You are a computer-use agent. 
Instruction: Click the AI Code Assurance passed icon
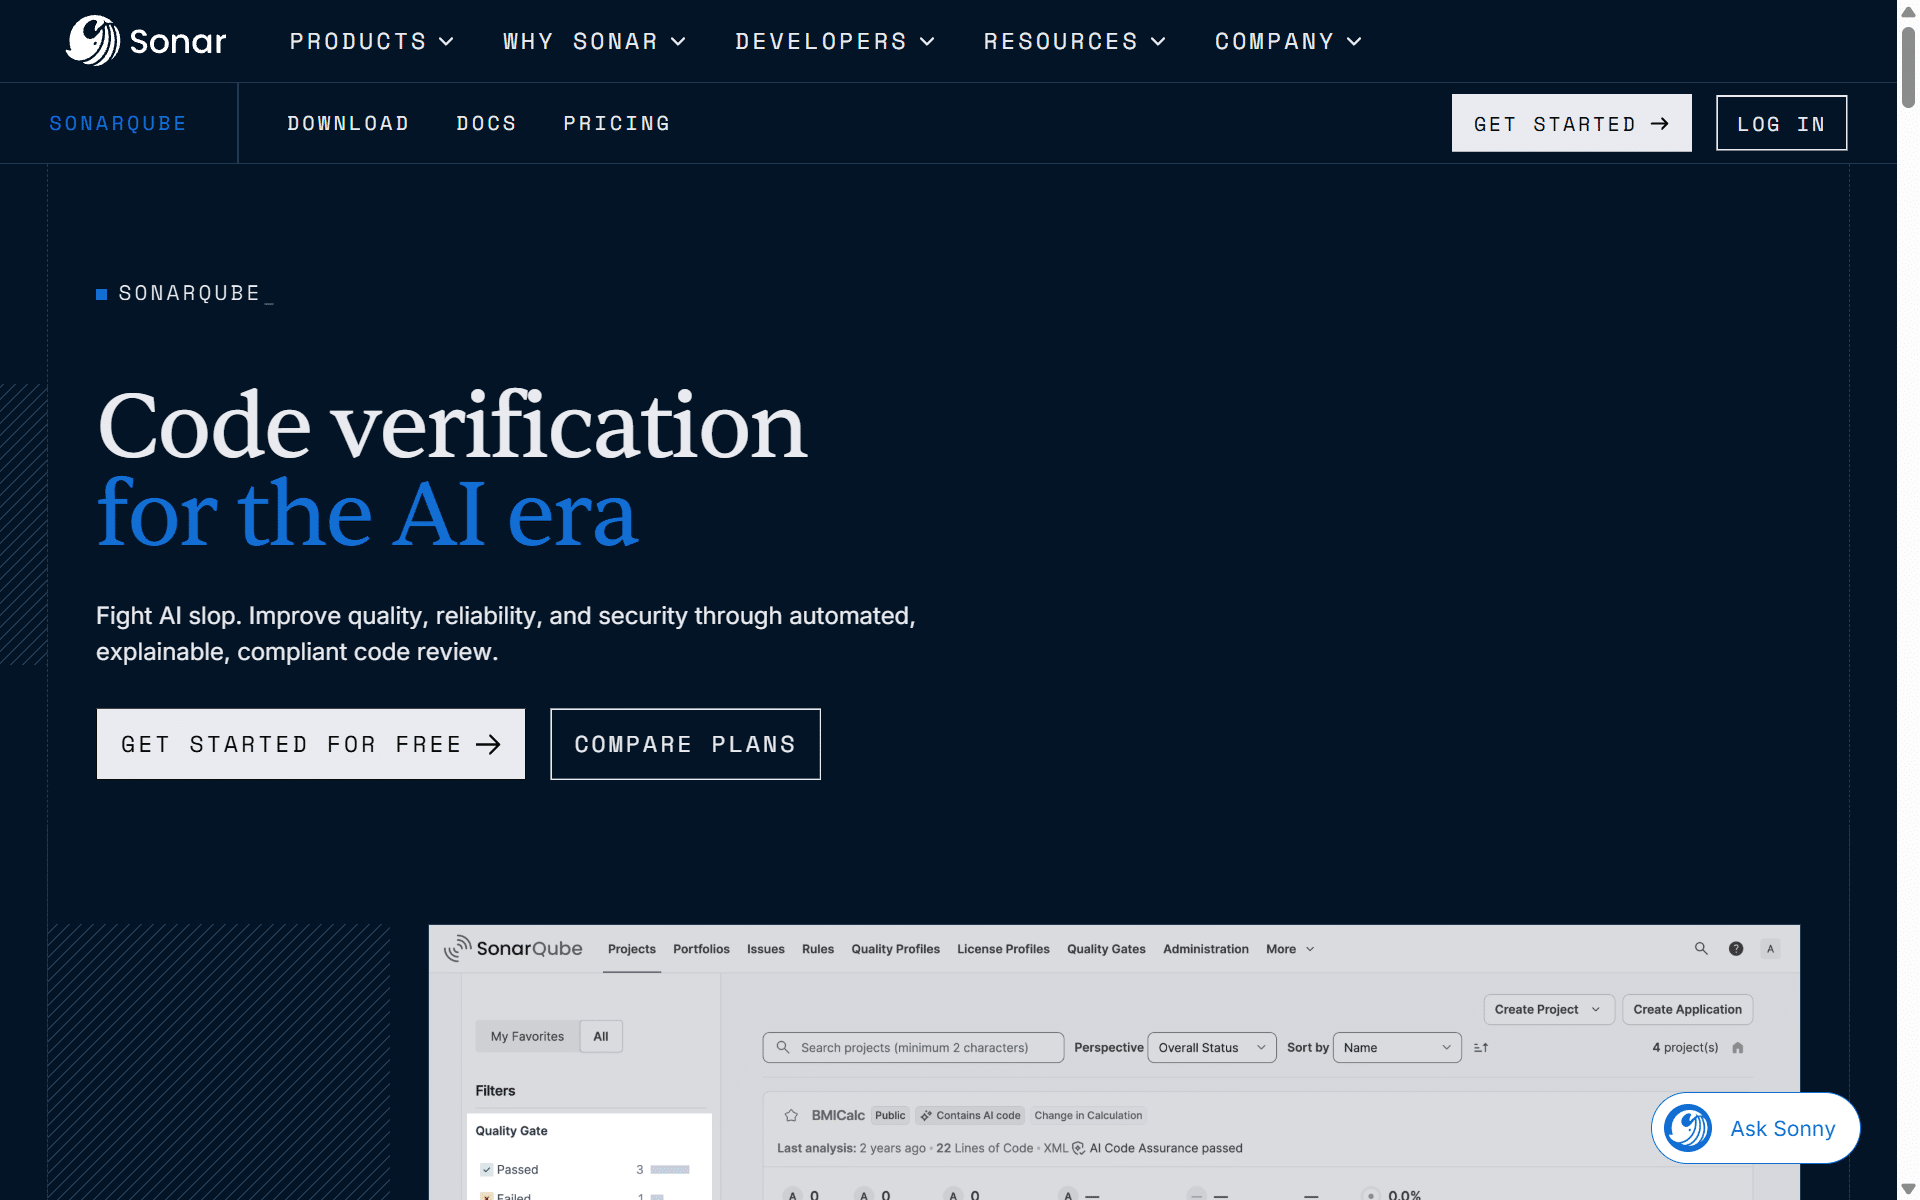(x=1078, y=1148)
